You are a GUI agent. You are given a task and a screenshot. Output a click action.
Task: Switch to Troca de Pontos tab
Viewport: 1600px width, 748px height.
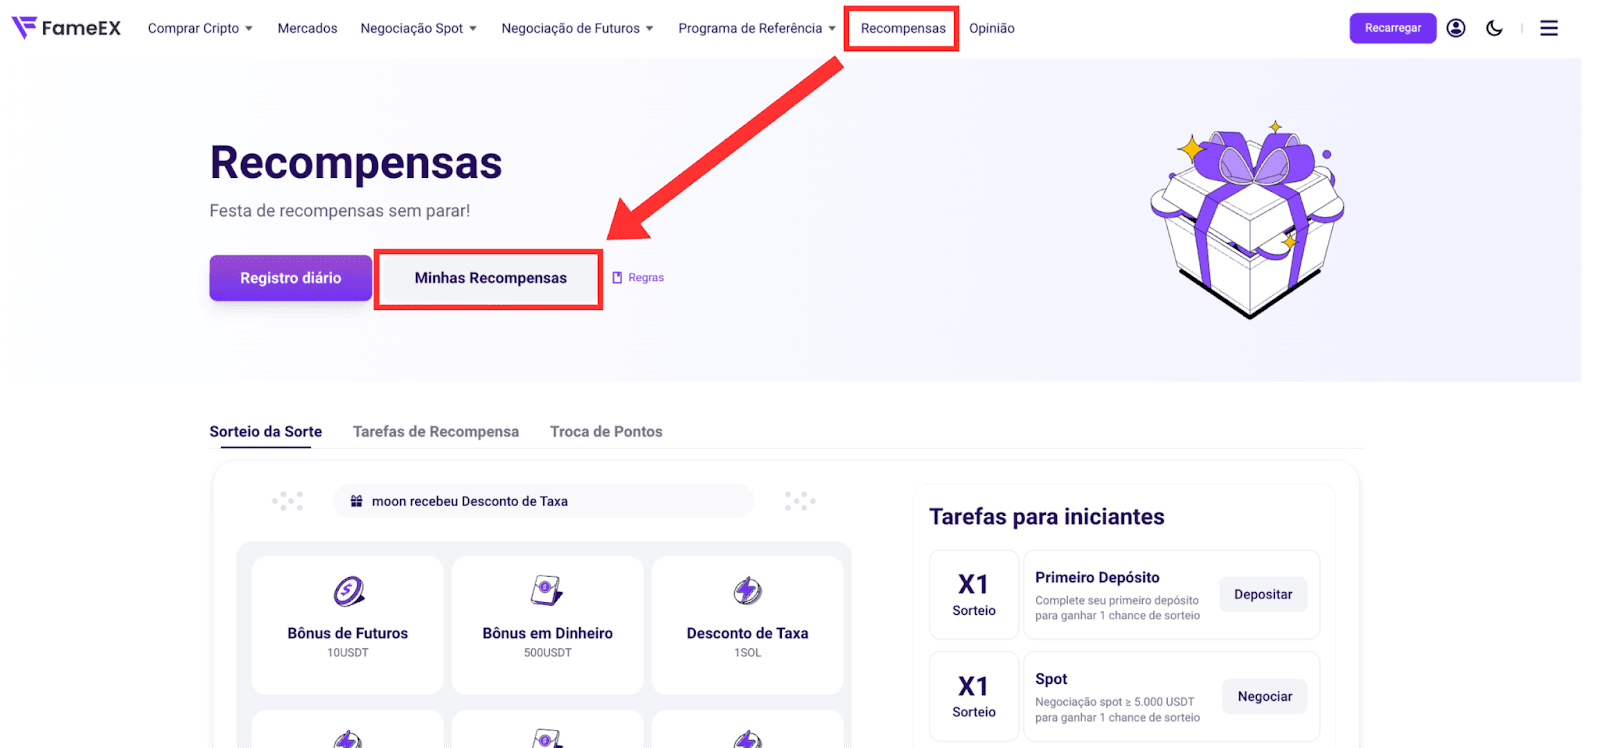[606, 432]
